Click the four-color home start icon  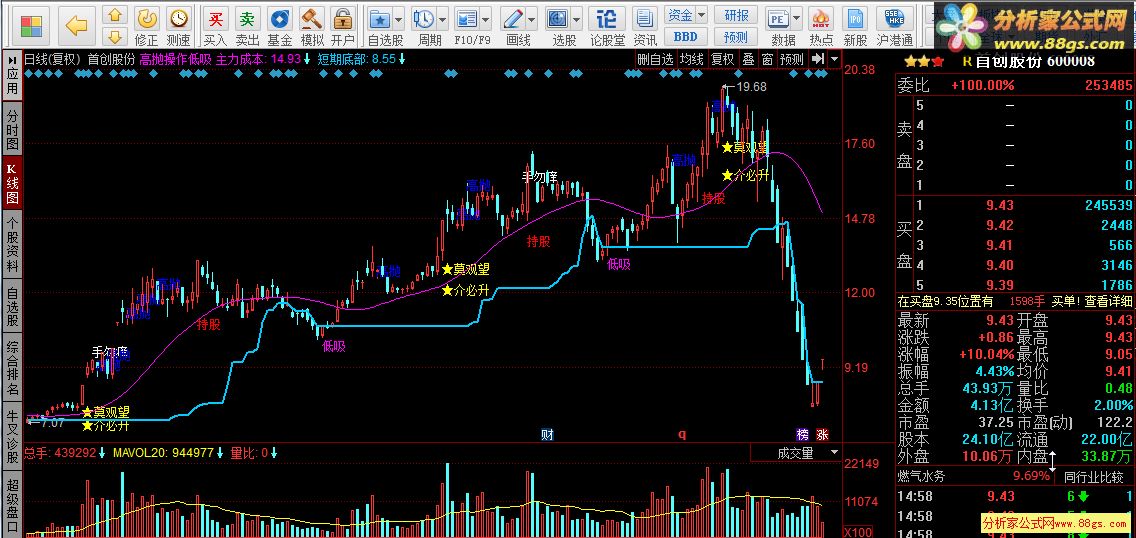(31, 25)
